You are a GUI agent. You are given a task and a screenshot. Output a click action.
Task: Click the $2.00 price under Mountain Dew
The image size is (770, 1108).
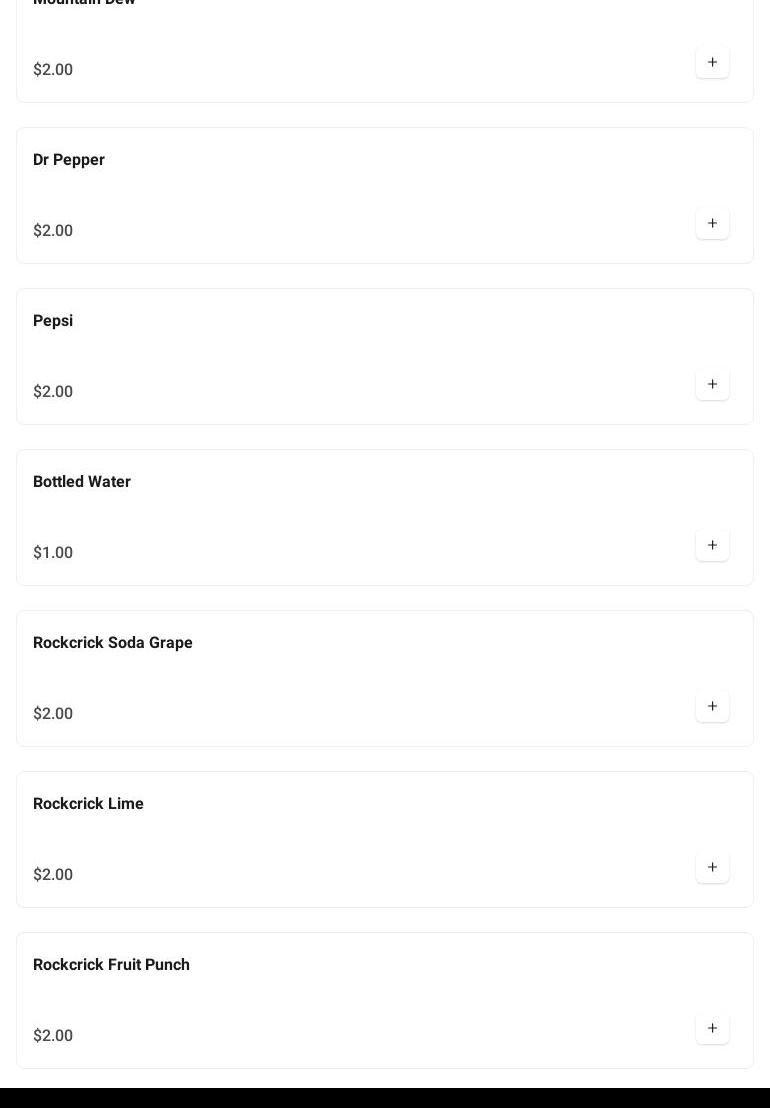point(53,70)
